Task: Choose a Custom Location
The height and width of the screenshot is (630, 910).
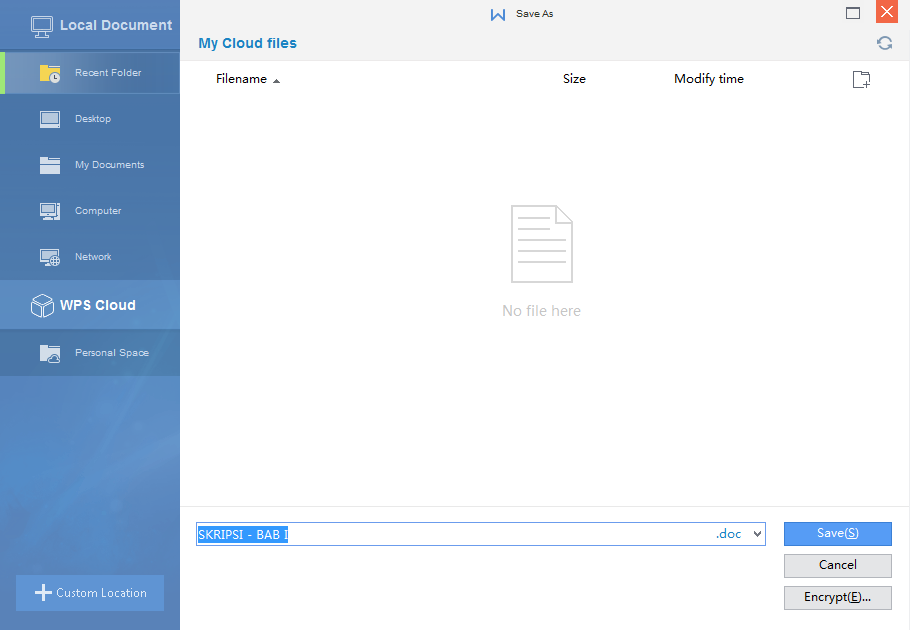Action: [89, 593]
